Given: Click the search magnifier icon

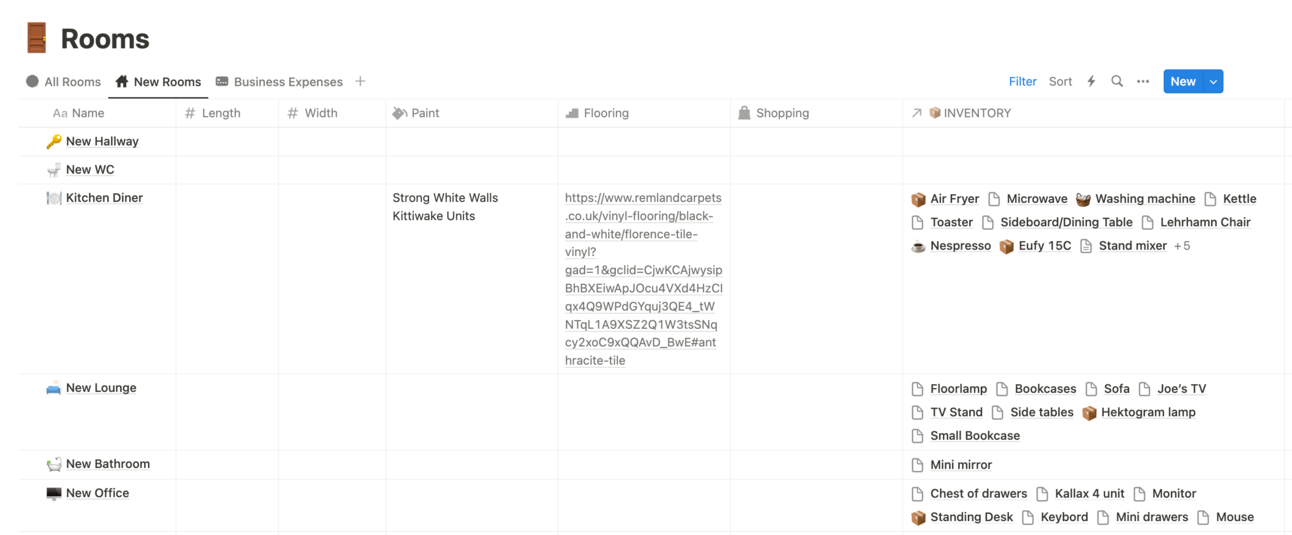Looking at the screenshot, I should [x=1117, y=82].
